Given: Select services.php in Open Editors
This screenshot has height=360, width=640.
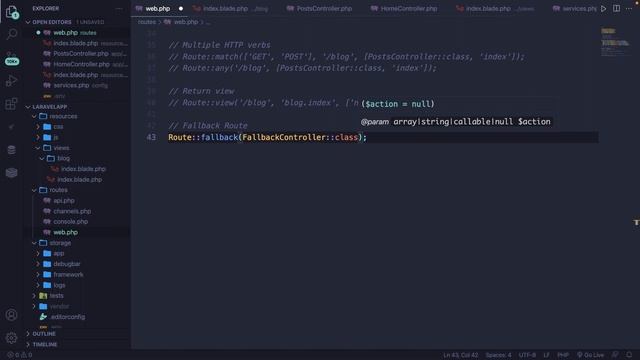Looking at the screenshot, I should [78, 86].
